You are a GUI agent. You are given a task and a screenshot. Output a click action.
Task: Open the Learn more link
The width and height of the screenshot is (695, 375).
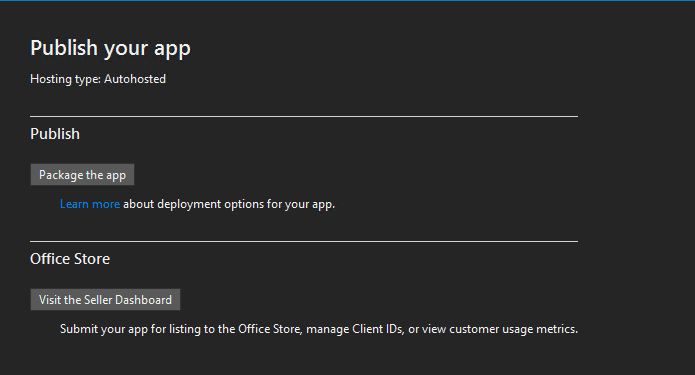[90, 204]
